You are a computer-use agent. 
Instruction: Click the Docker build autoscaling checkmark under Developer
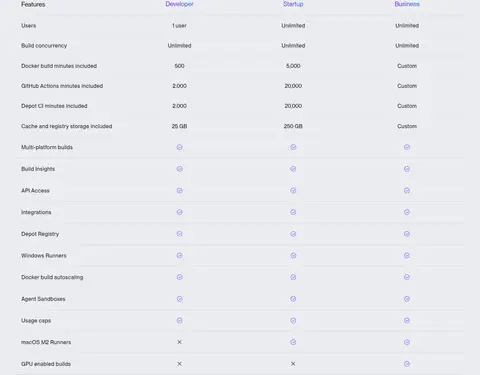pyautogui.click(x=179, y=277)
